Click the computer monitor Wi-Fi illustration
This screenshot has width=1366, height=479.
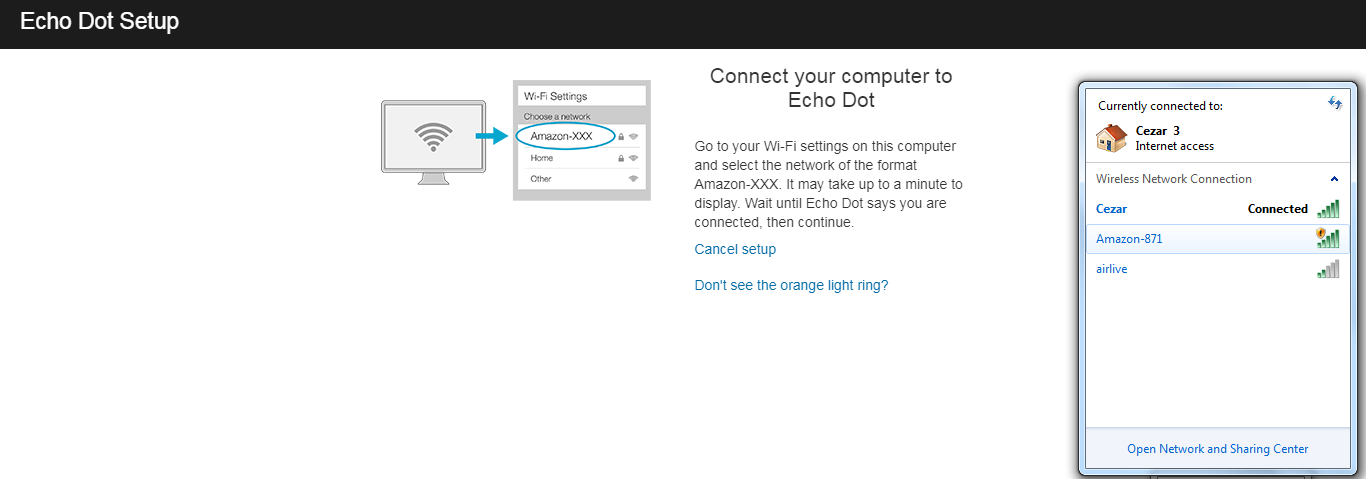point(433,142)
